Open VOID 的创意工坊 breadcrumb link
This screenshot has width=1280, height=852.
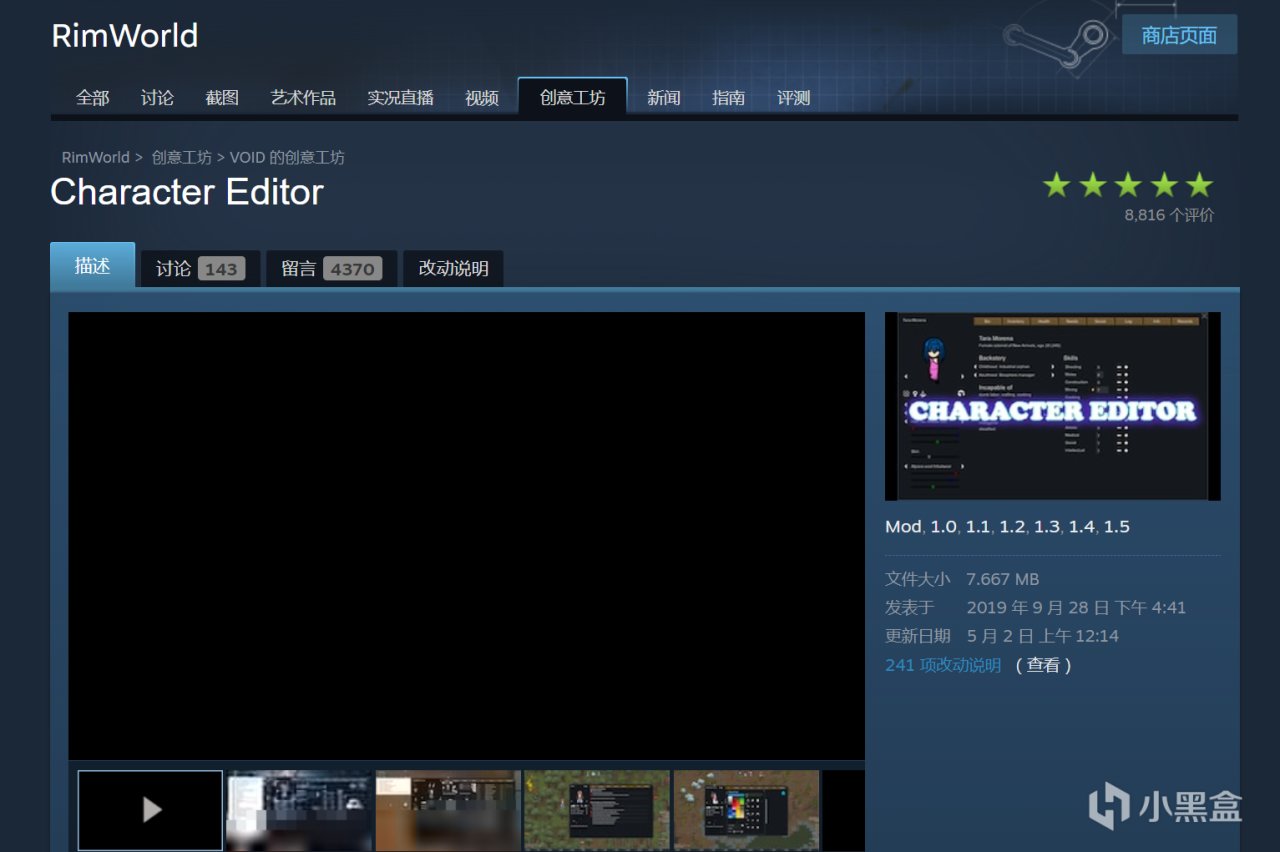coord(287,157)
